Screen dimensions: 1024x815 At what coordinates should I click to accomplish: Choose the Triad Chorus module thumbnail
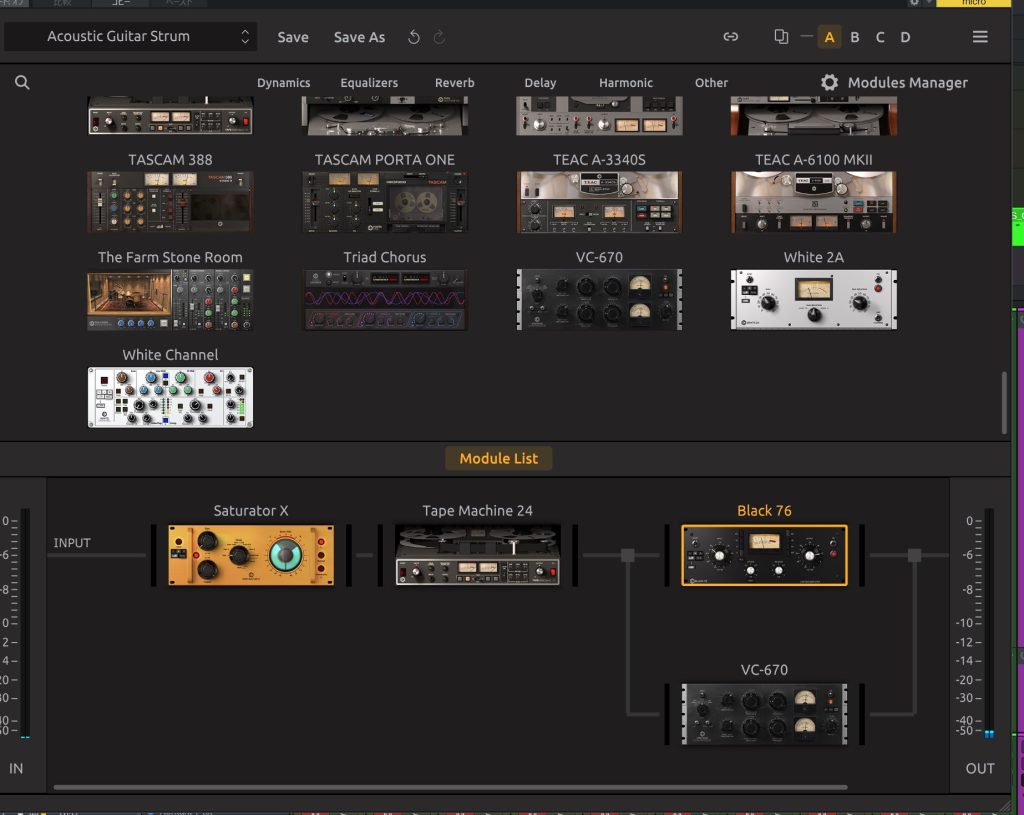point(385,299)
